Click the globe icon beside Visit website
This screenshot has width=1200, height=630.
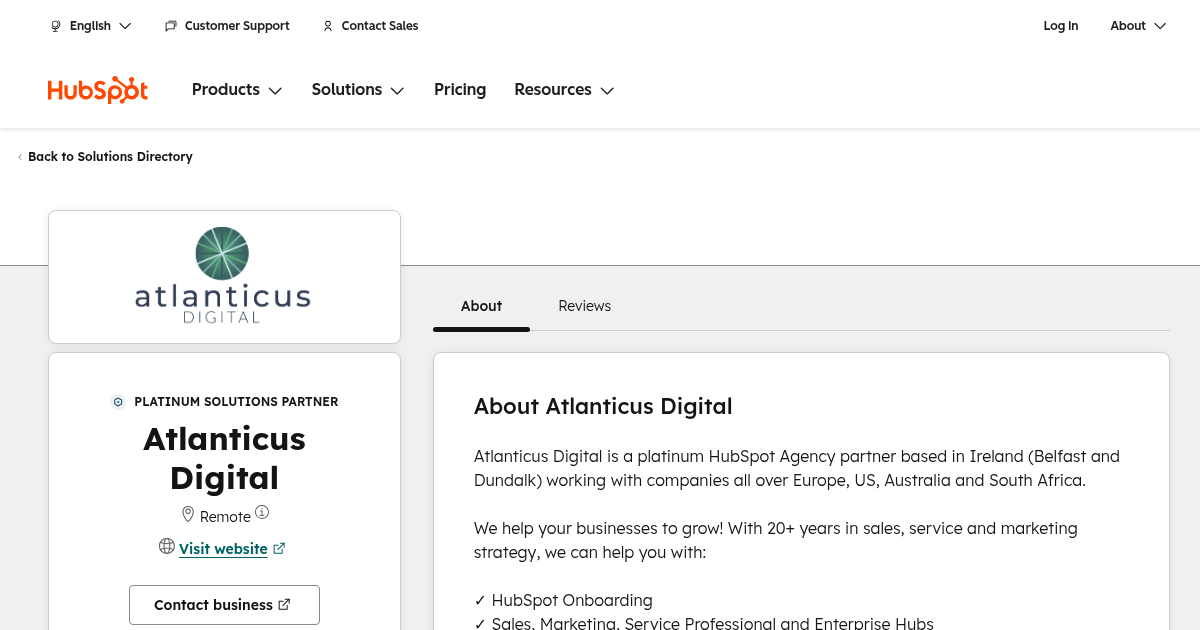coord(167,546)
